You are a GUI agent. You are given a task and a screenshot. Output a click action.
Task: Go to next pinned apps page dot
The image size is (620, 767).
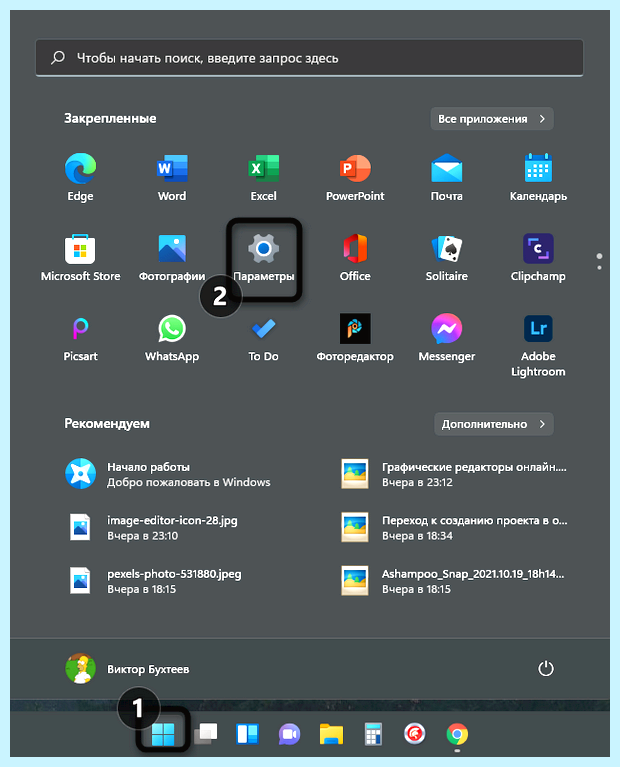(x=599, y=268)
